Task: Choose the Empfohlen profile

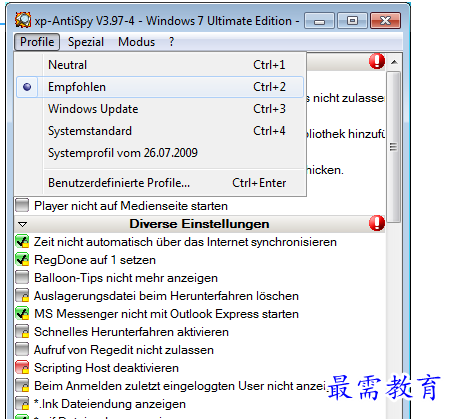Action: [x=160, y=87]
